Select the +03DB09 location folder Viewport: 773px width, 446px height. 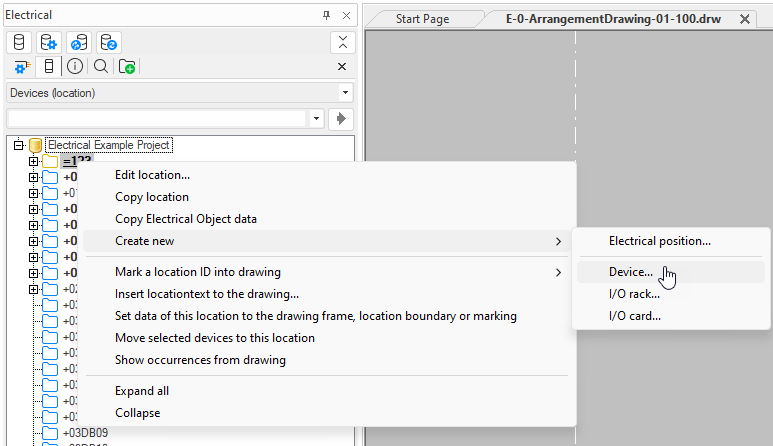(85, 433)
